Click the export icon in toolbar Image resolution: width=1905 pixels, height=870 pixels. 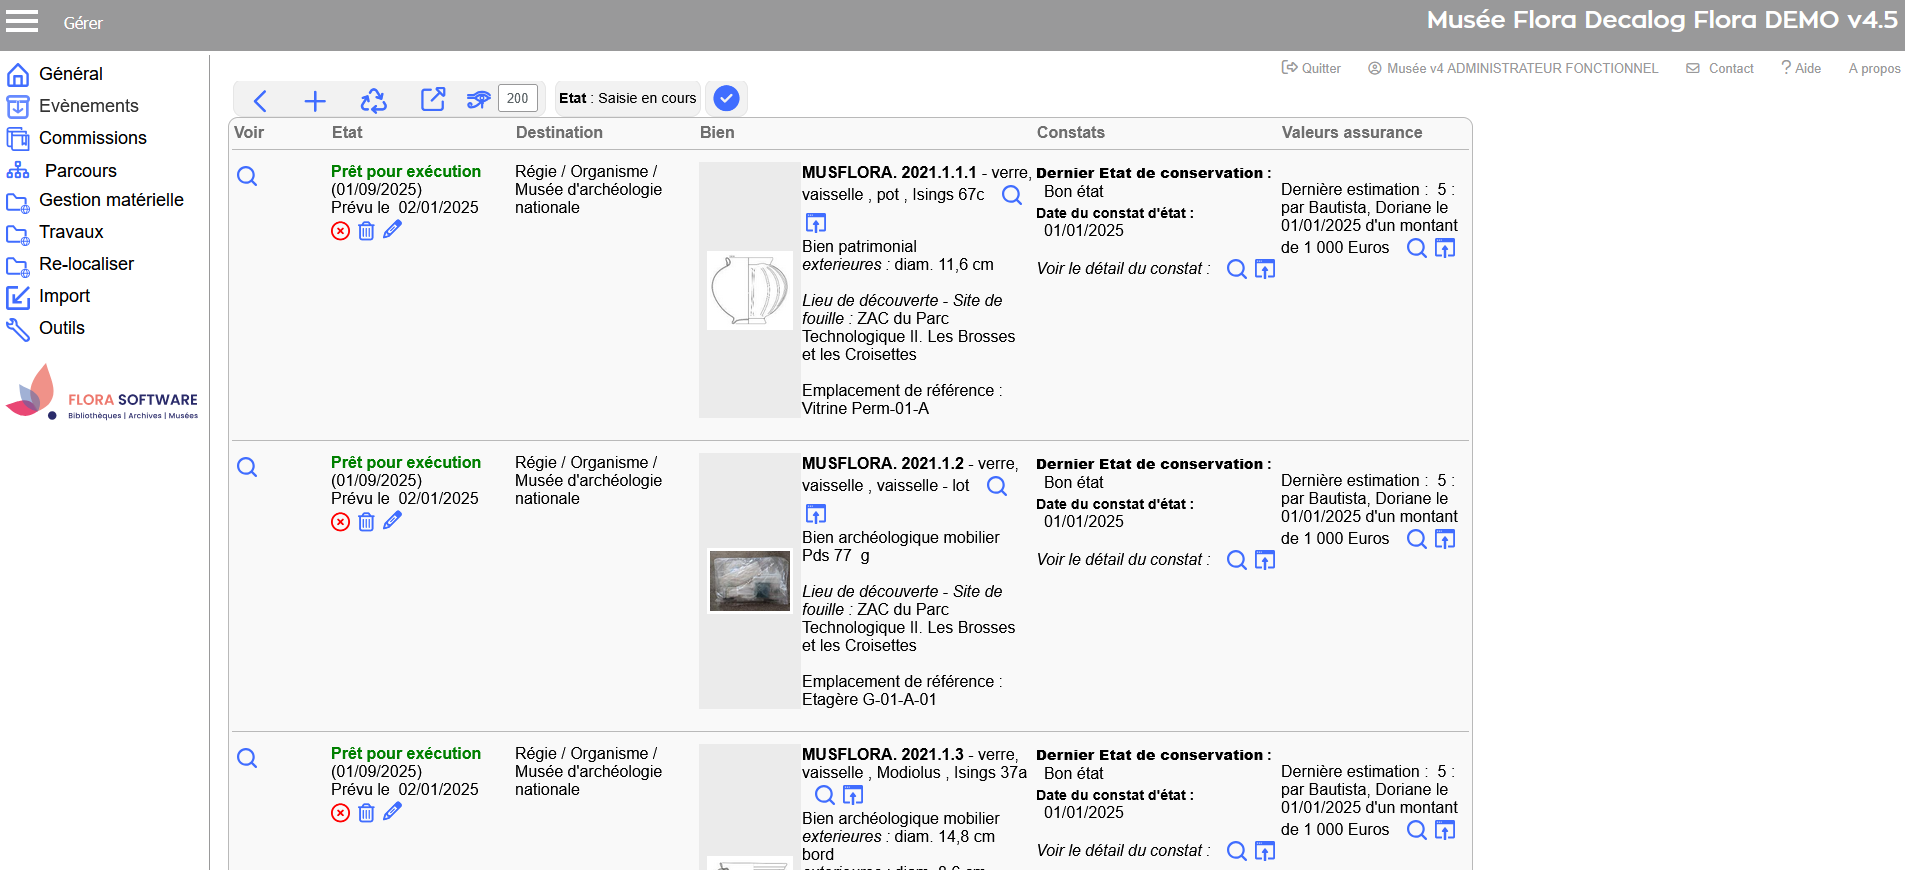(x=432, y=100)
